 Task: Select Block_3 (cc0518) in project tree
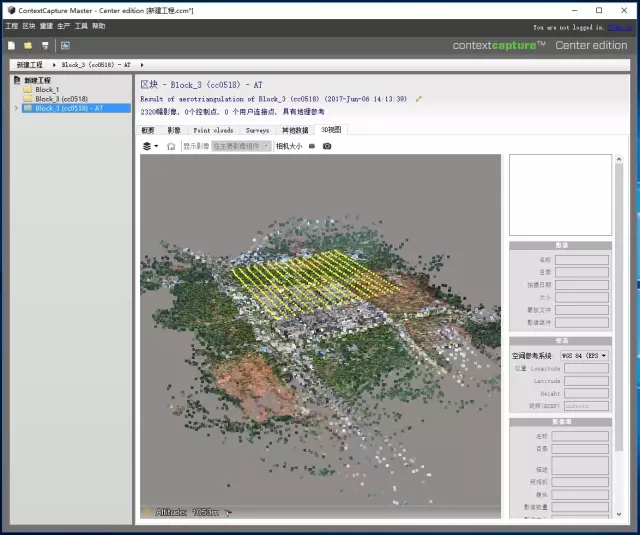(x=61, y=99)
